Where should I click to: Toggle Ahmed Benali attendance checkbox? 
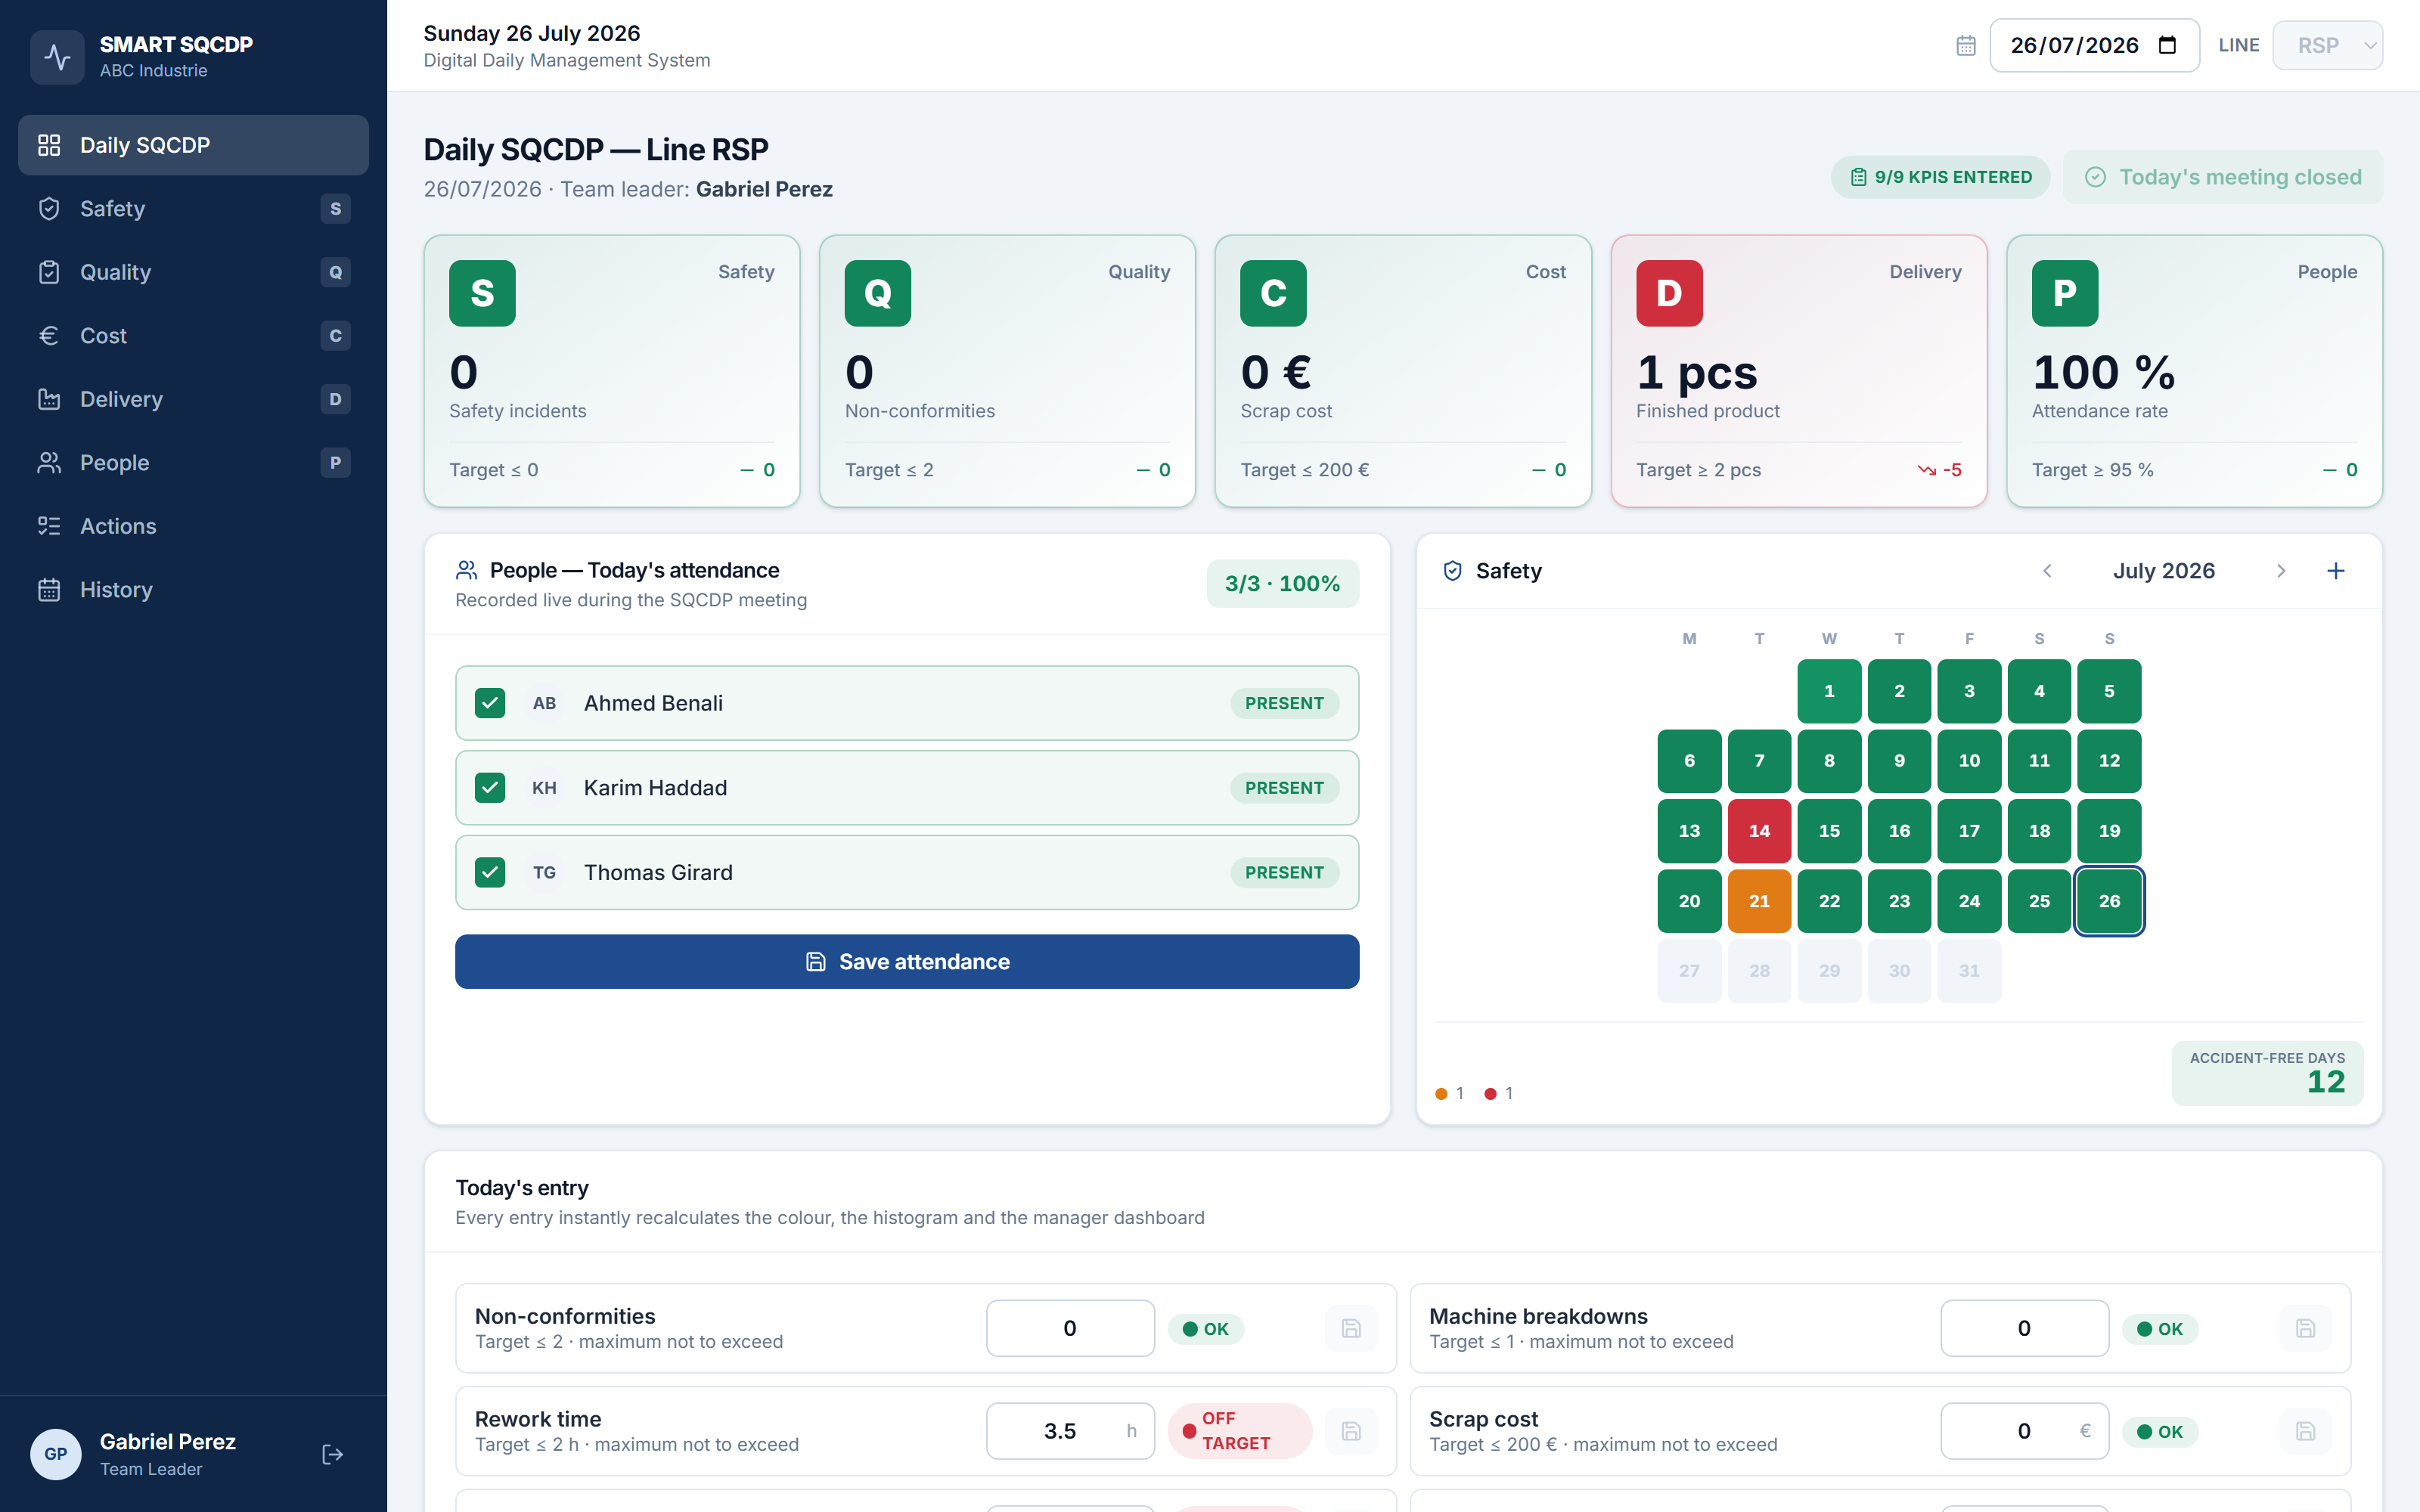[x=490, y=703]
